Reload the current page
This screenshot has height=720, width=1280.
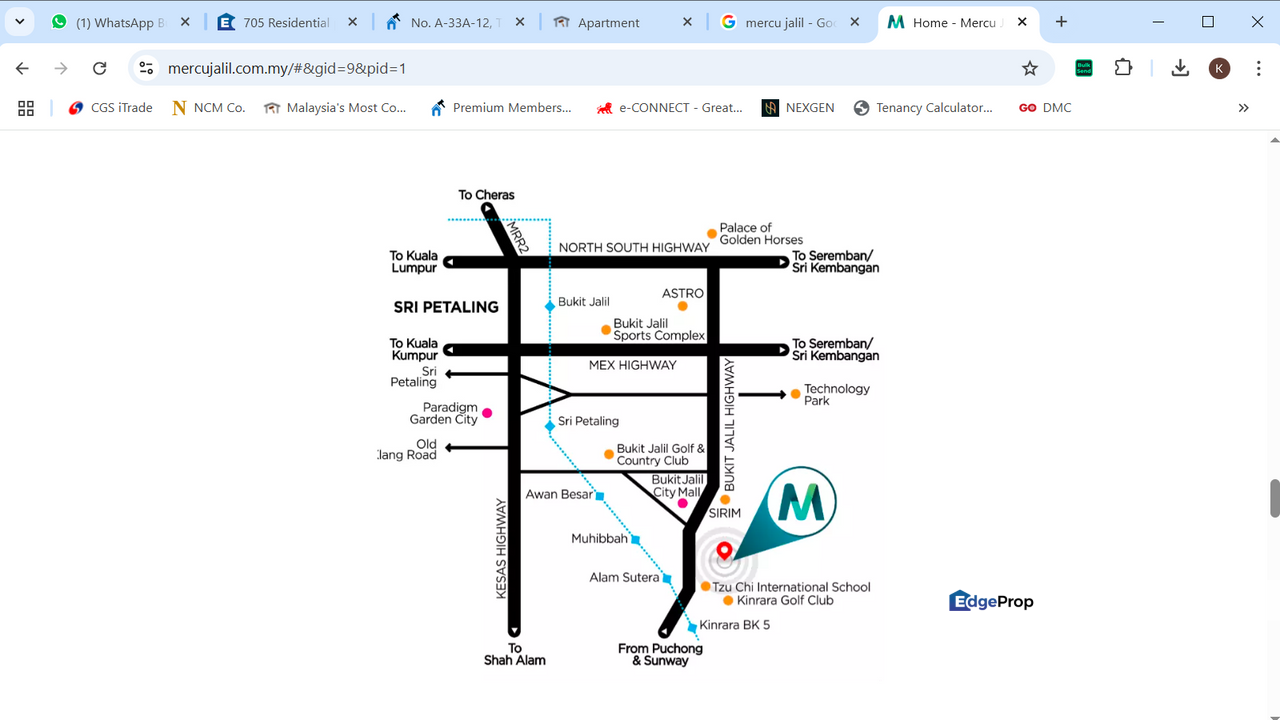click(x=99, y=68)
